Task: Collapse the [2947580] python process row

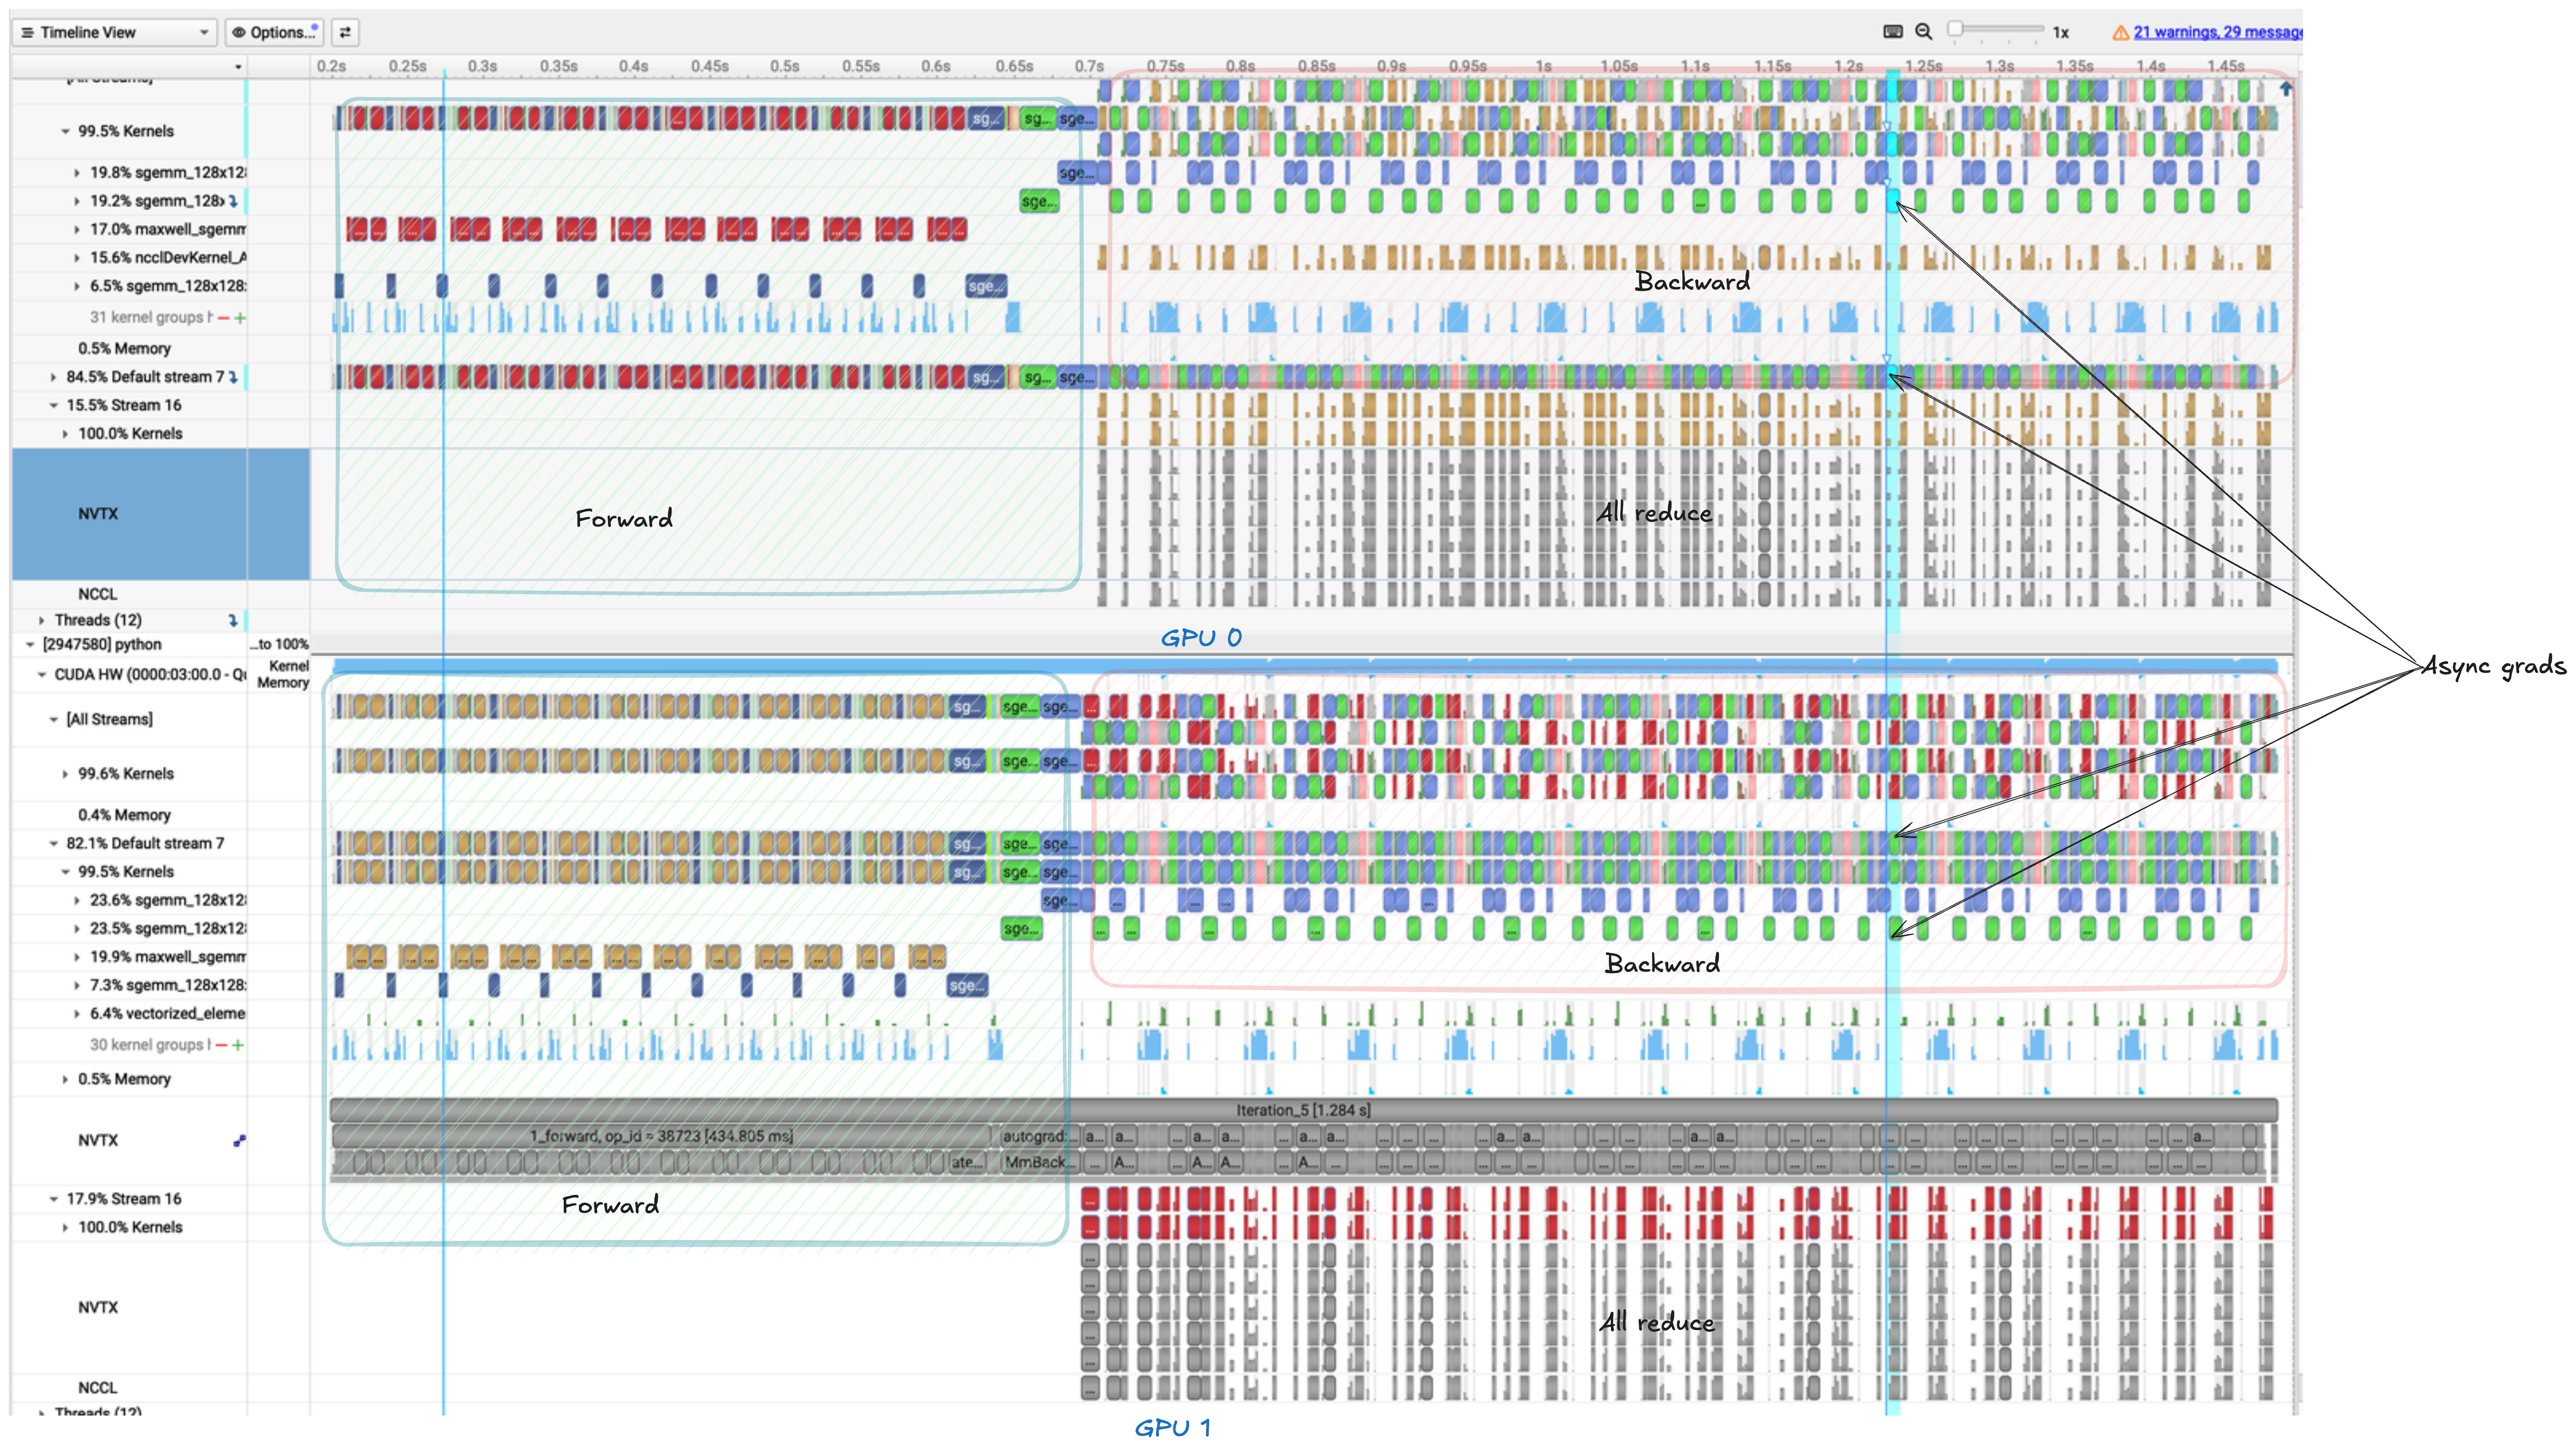Action: (x=31, y=644)
